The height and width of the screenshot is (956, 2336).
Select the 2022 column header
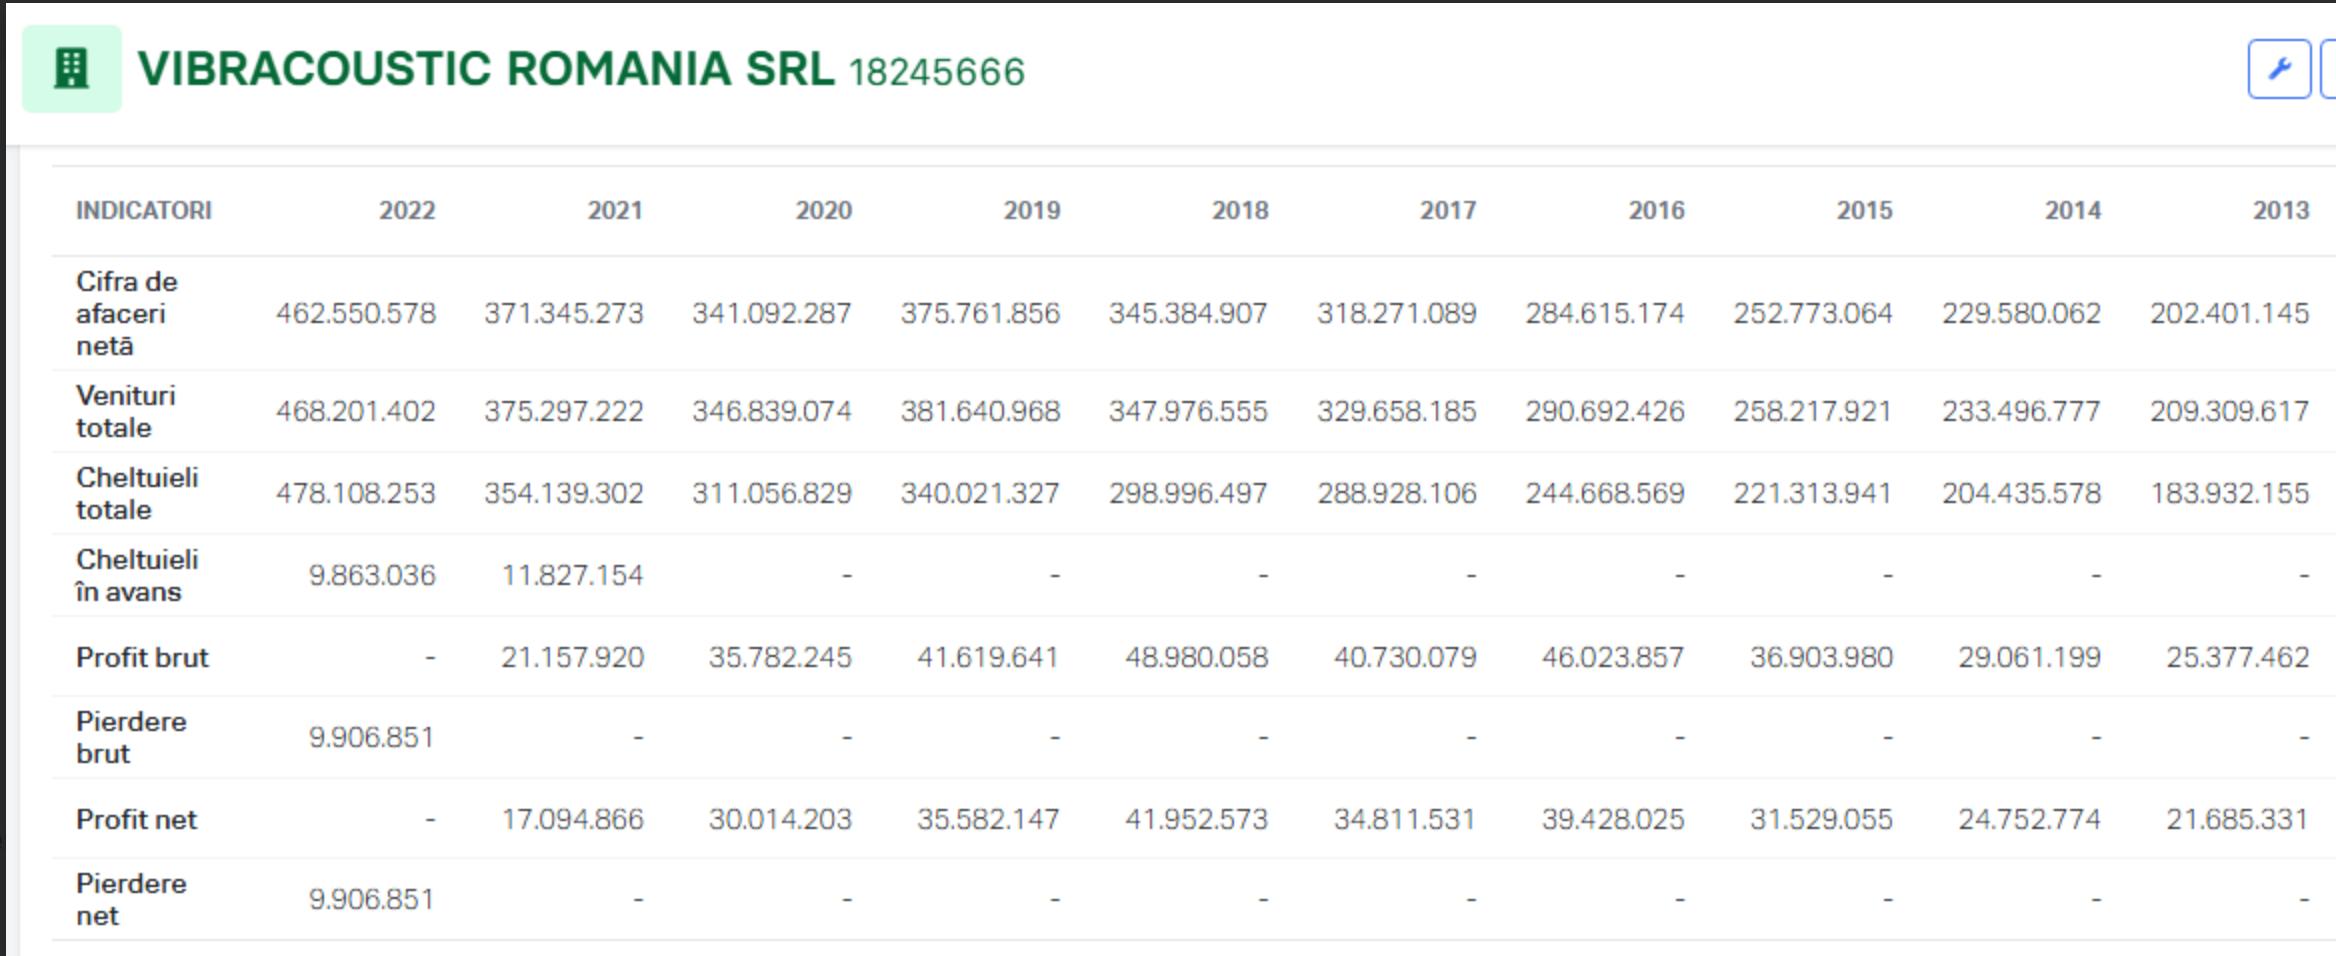(407, 210)
